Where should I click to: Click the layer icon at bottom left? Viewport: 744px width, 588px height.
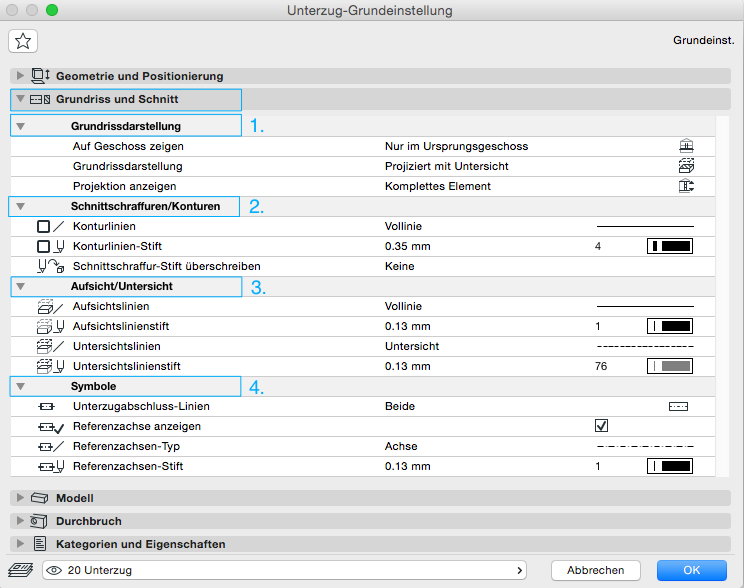pyautogui.click(x=21, y=570)
